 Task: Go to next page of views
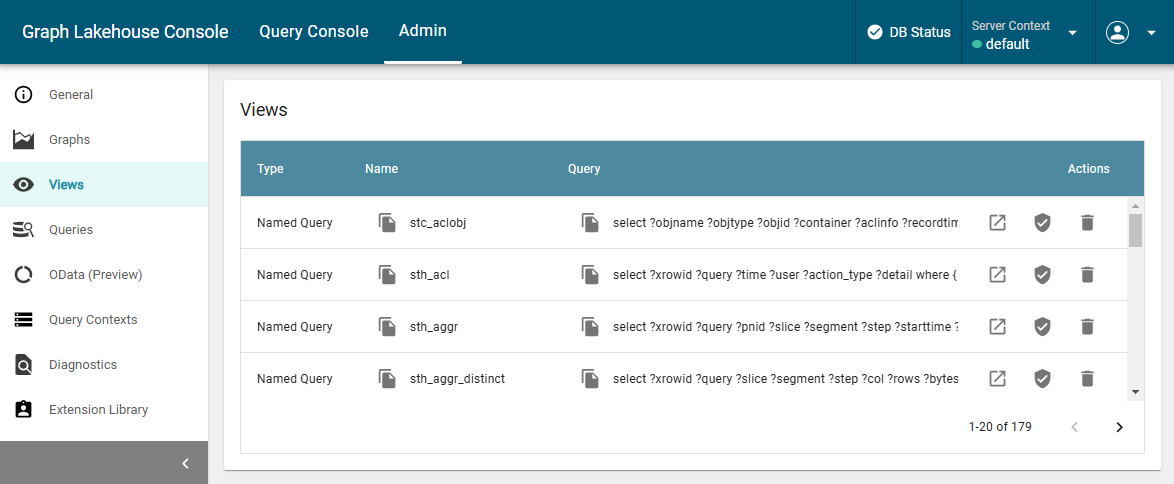1119,427
